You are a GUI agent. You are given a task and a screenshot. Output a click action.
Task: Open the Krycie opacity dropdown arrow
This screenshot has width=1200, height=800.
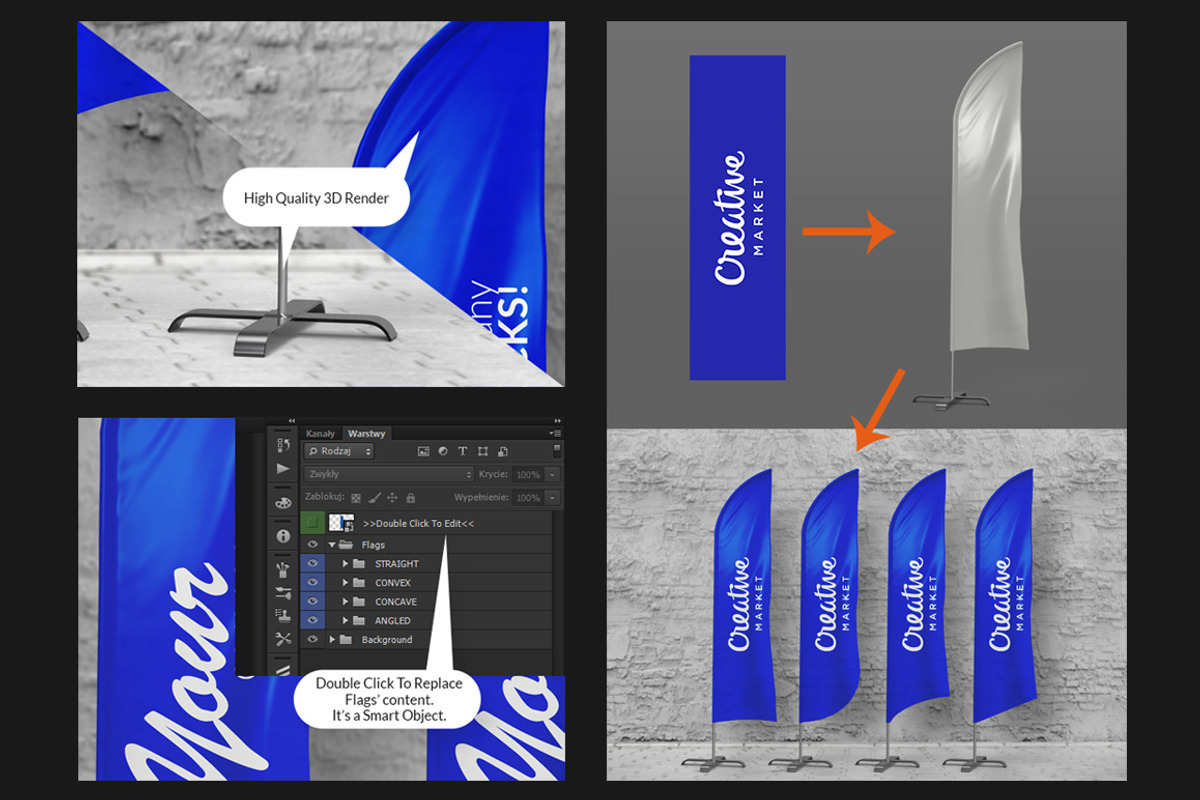pyautogui.click(x=552, y=475)
